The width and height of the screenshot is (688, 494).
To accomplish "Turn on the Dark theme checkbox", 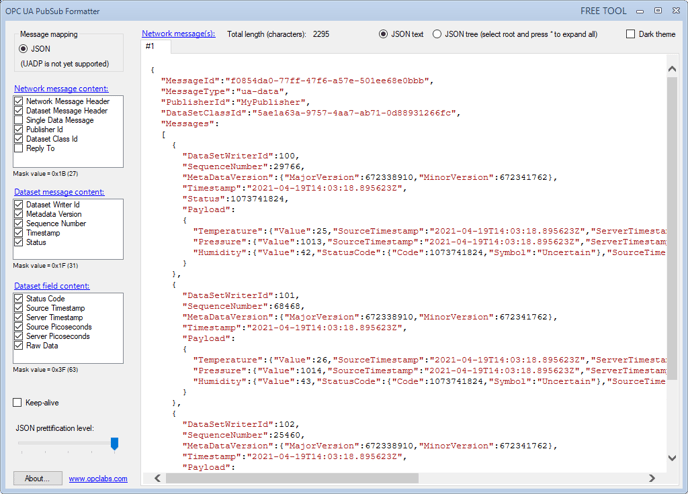I will (630, 34).
